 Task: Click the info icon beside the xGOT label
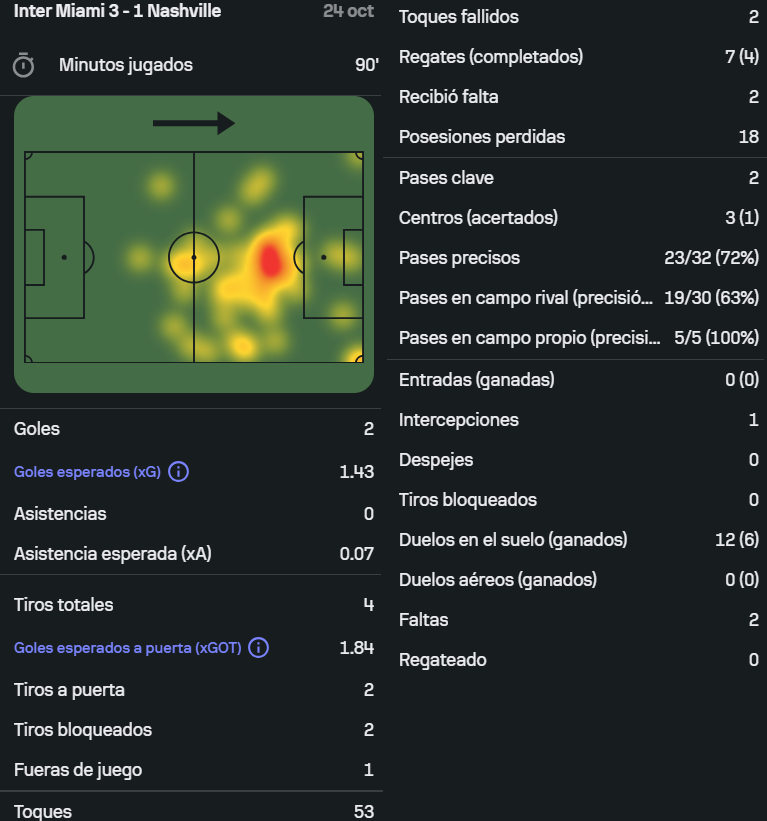(258, 648)
